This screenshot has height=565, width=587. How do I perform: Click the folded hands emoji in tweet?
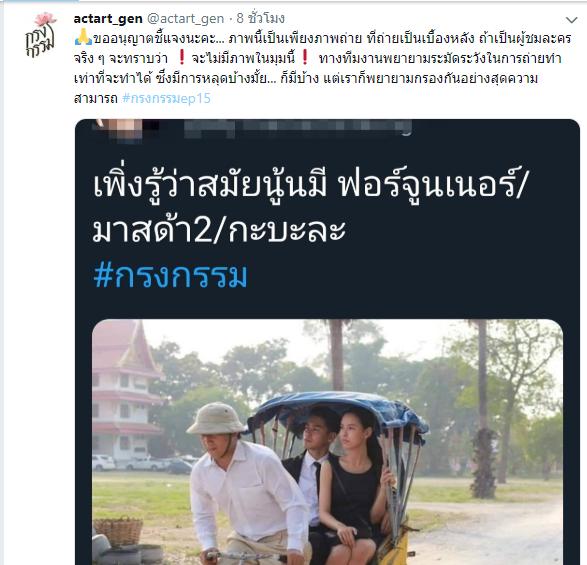coord(83,37)
